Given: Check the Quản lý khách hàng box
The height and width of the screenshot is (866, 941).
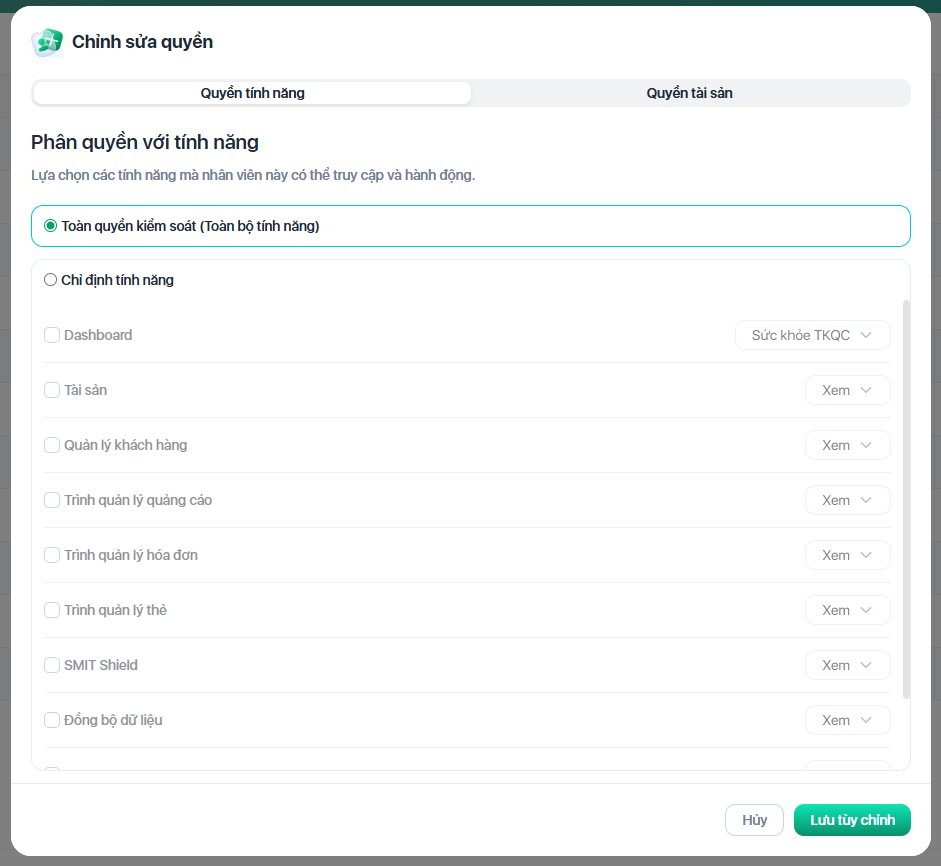Looking at the screenshot, I should click(x=52, y=445).
